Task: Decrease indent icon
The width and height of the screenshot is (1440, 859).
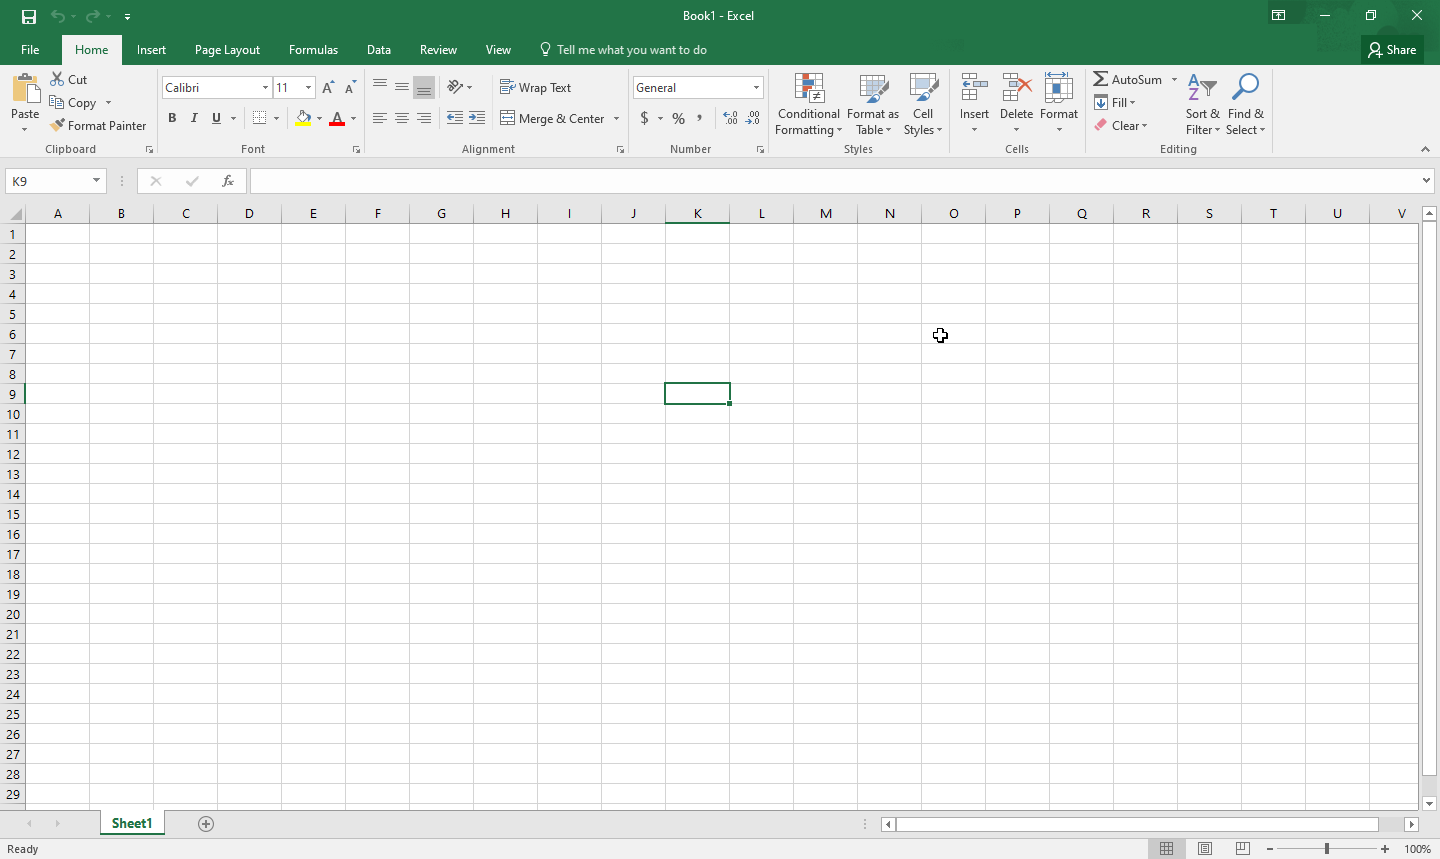Action: point(455,118)
